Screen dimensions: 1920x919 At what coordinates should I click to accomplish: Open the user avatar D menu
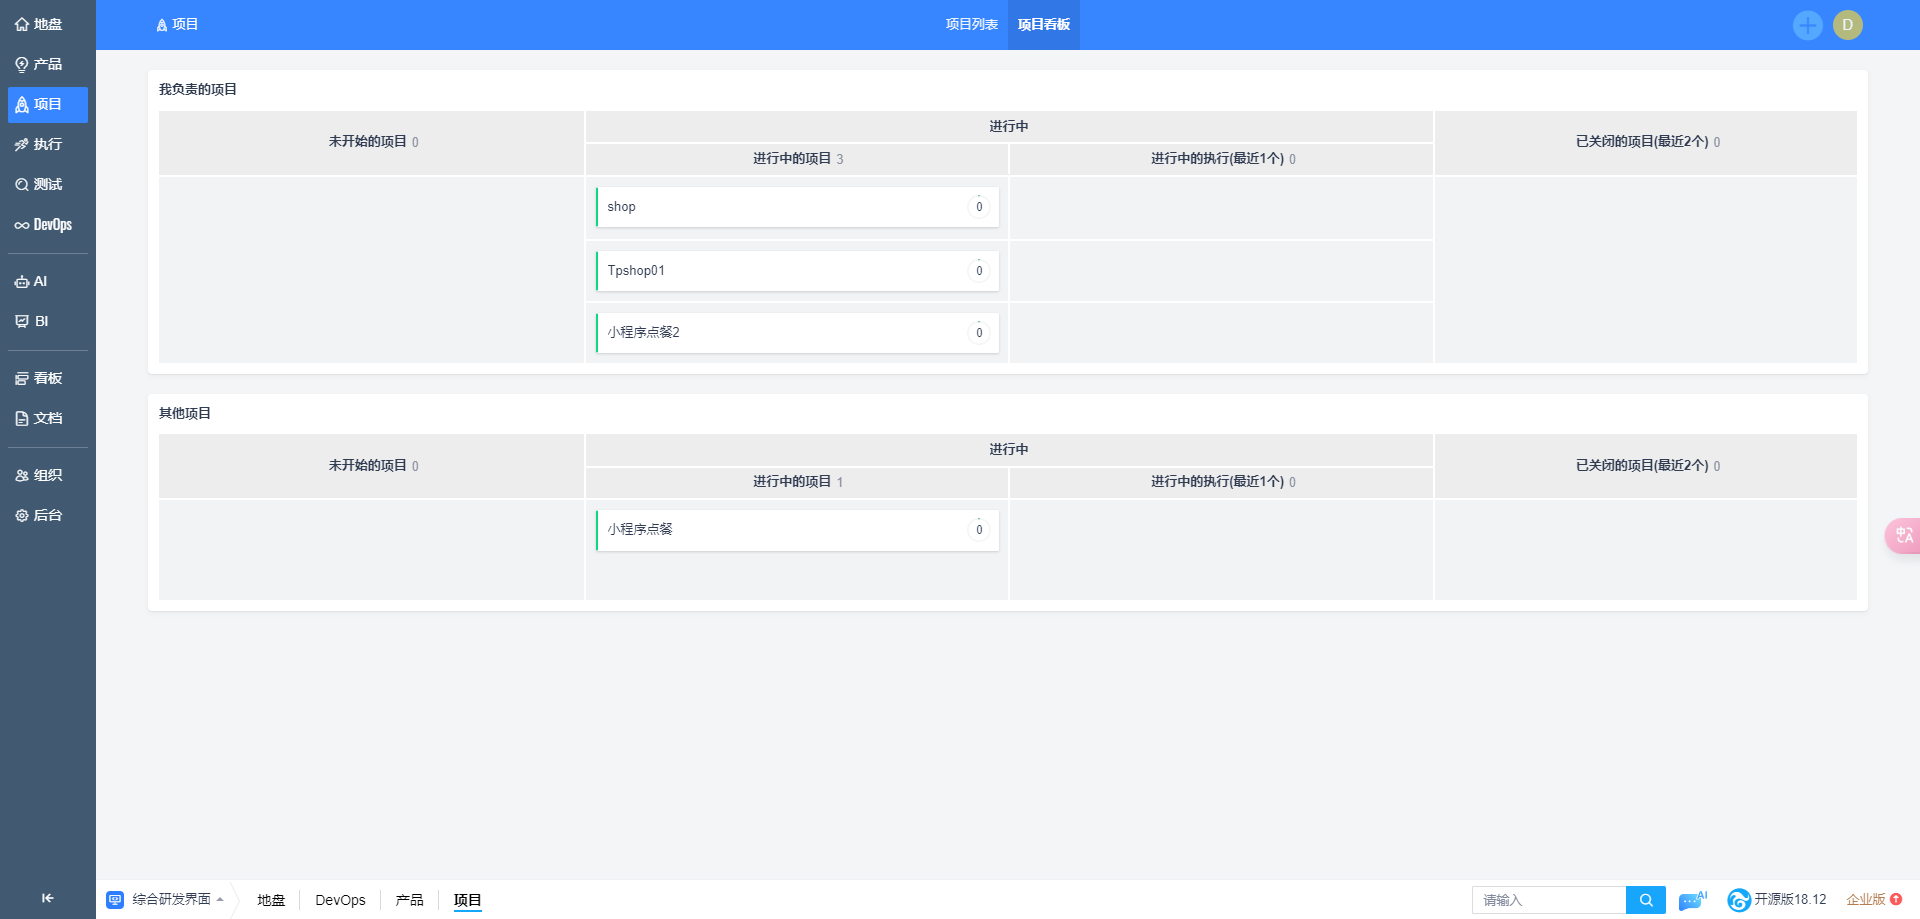(x=1847, y=25)
